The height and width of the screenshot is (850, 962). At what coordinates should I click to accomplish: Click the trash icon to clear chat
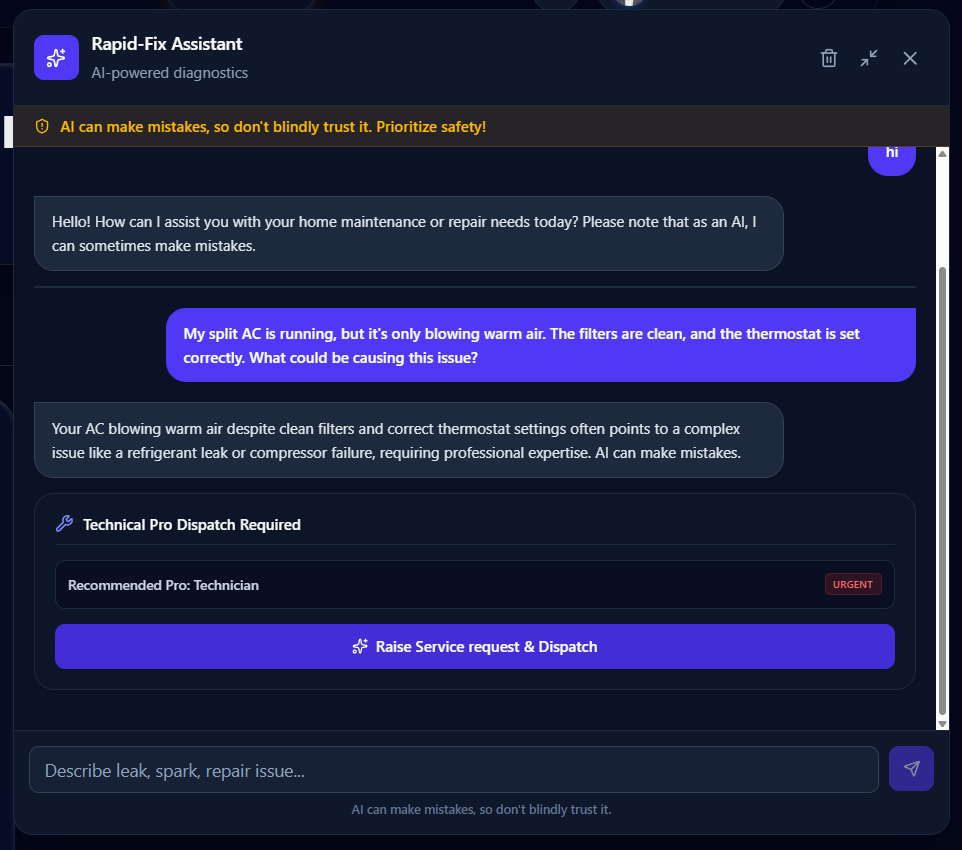(x=829, y=58)
